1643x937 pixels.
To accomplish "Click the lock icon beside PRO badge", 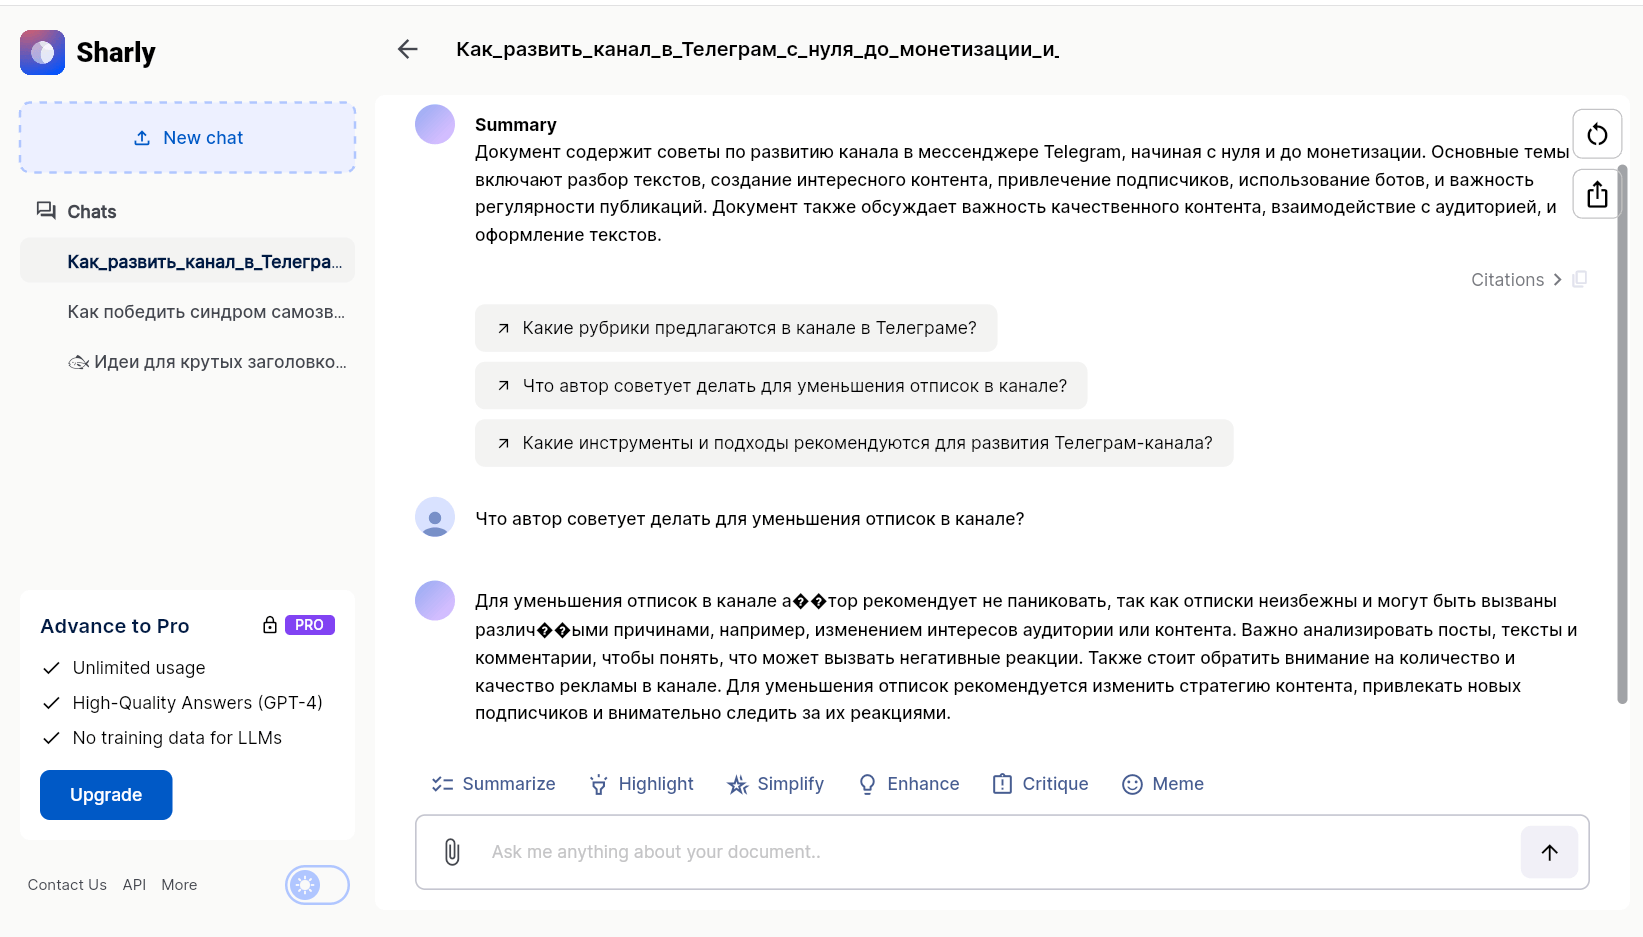I will pyautogui.click(x=270, y=625).
